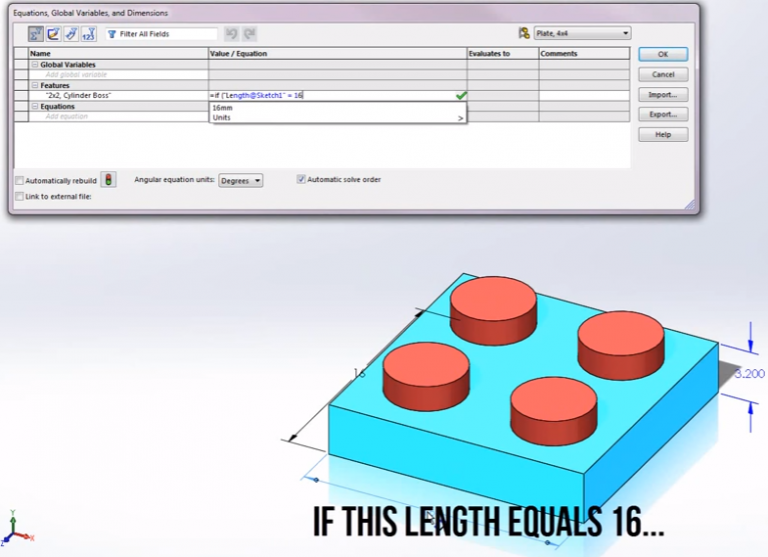Open the Units submenu in popup
This screenshot has width=768, height=557.
[x=338, y=117]
